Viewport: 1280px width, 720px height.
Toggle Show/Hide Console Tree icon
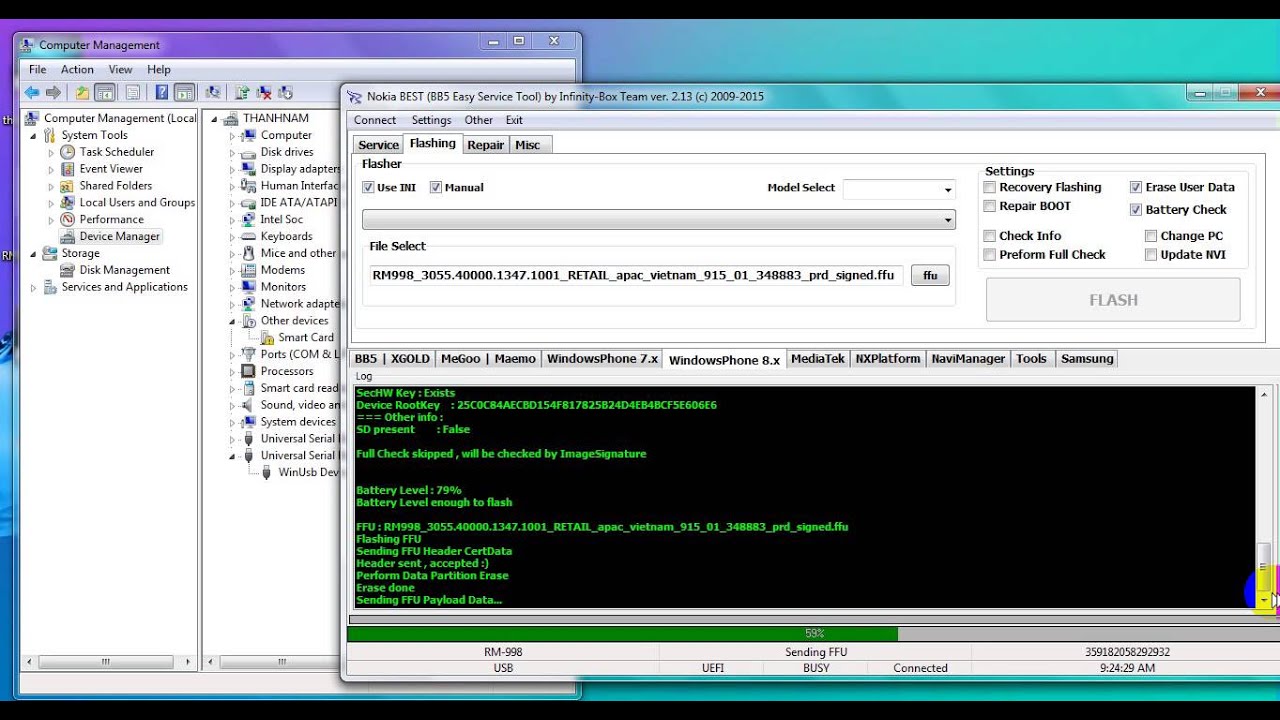pyautogui.click(x=104, y=92)
